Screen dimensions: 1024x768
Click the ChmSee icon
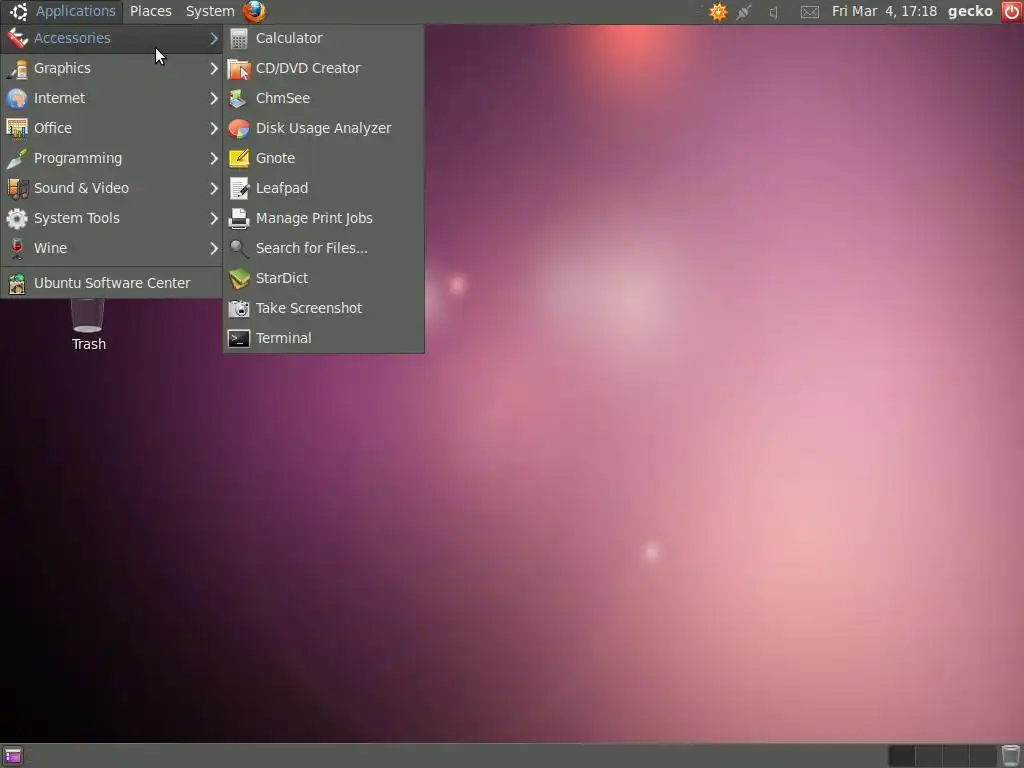pyautogui.click(x=239, y=99)
